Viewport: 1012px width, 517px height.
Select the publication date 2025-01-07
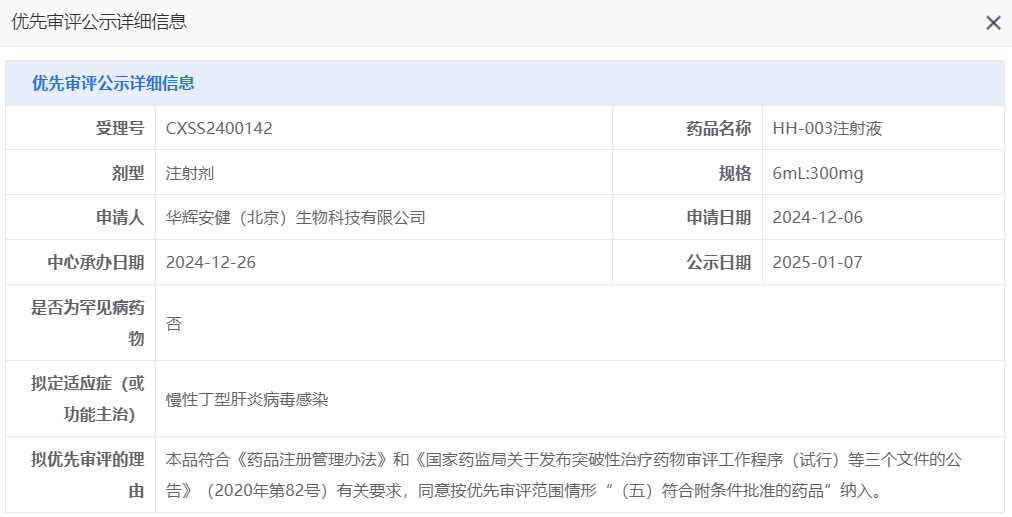click(818, 262)
